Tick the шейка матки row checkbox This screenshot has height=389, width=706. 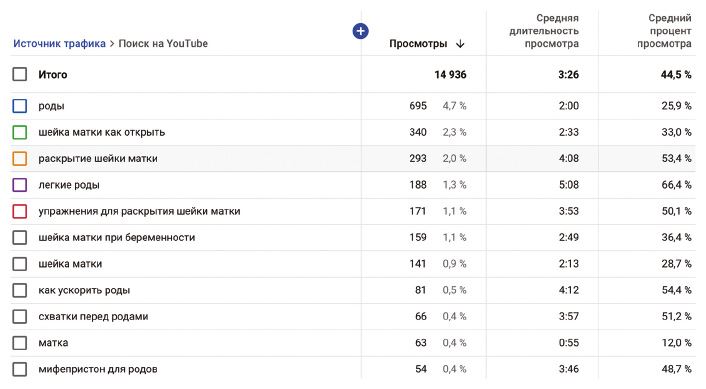(20, 264)
